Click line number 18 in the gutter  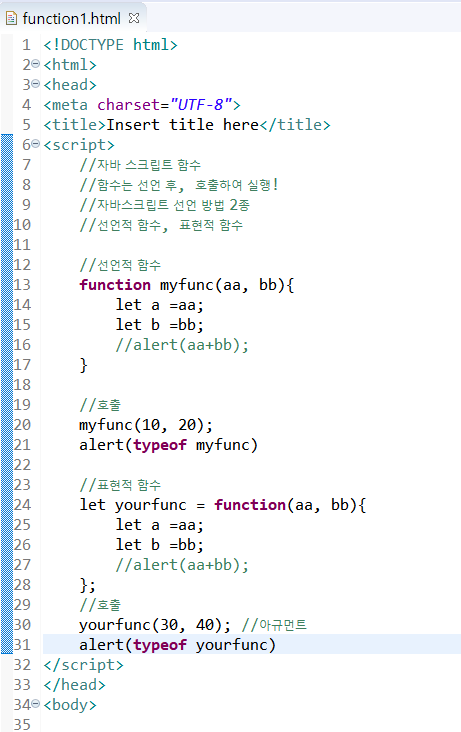(22, 385)
